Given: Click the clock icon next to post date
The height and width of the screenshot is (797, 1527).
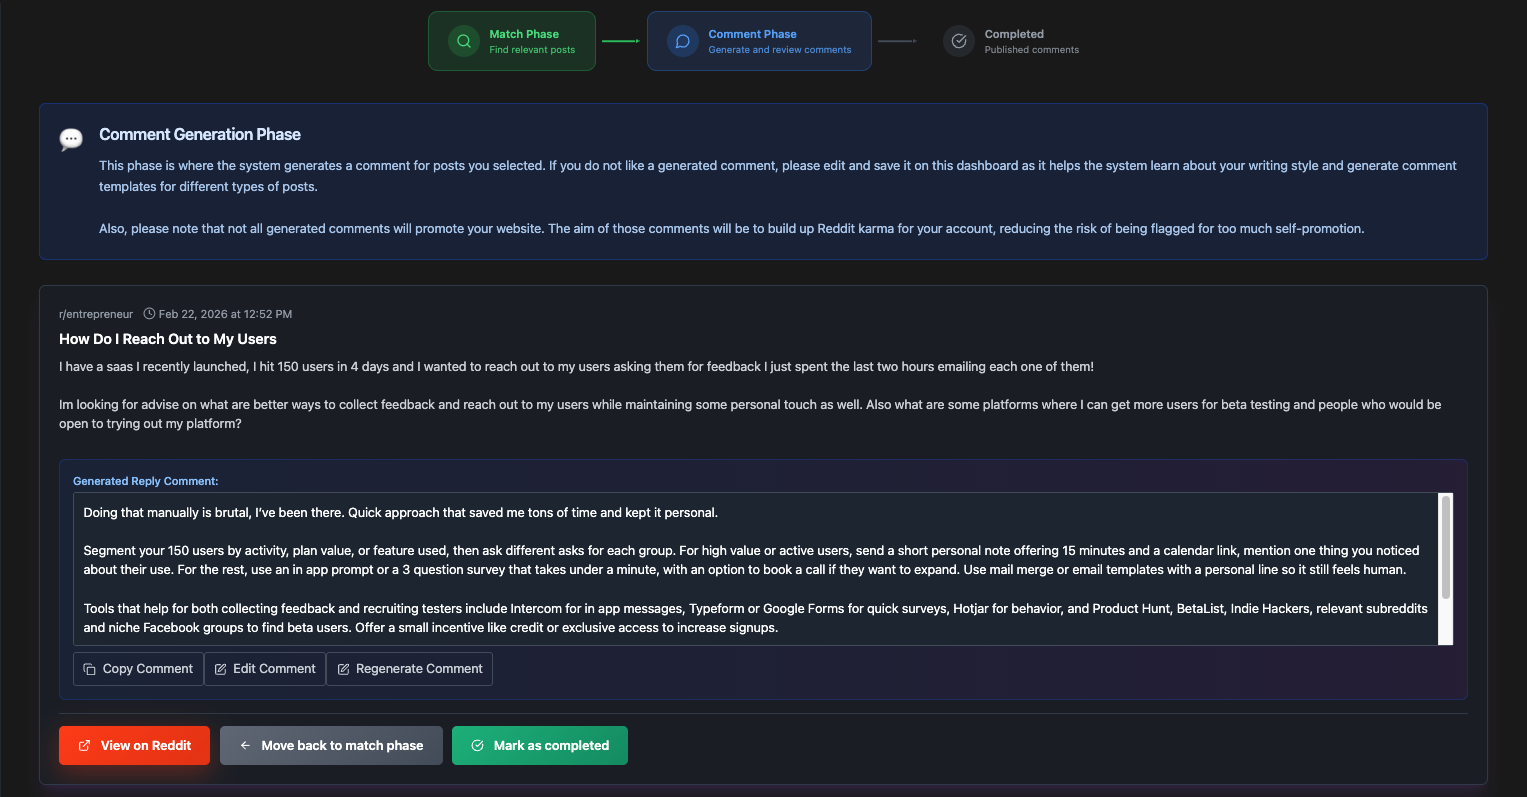Looking at the screenshot, I should (x=150, y=314).
